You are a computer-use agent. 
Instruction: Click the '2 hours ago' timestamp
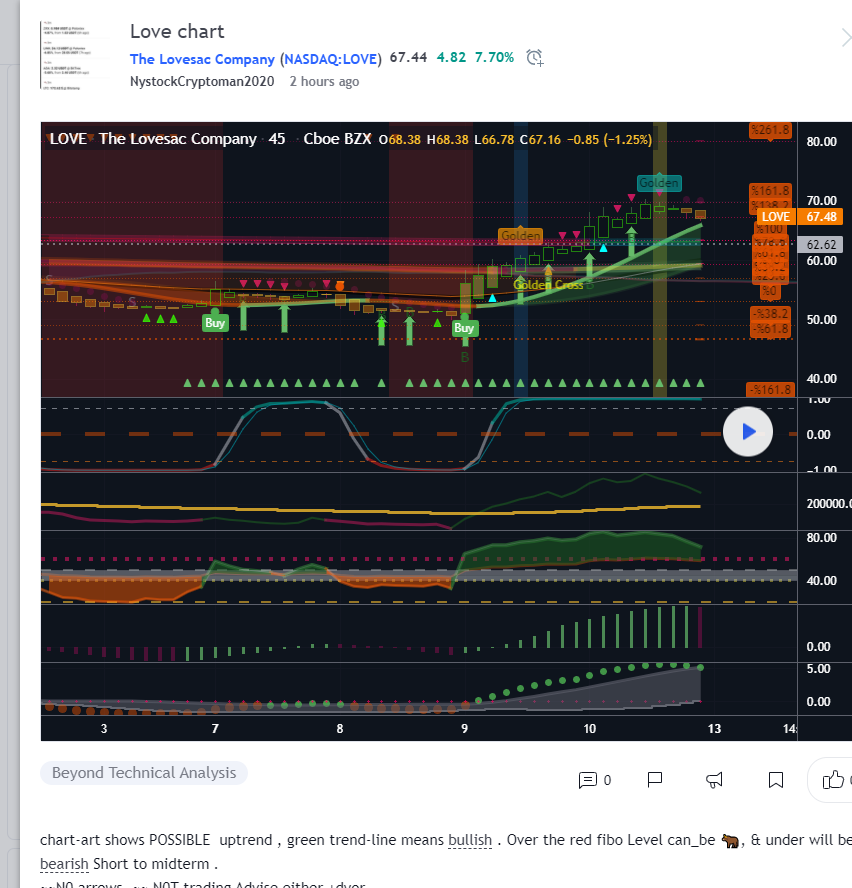325,82
